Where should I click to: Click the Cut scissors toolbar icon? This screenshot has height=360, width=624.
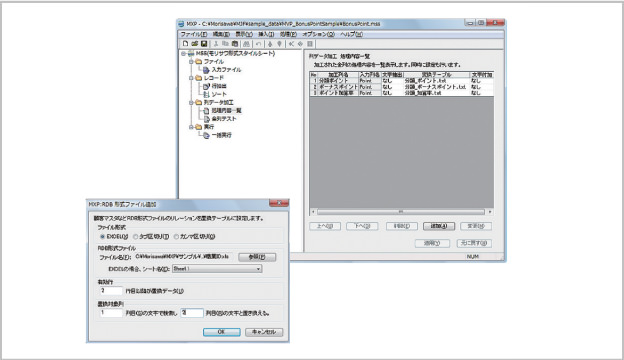216,44
